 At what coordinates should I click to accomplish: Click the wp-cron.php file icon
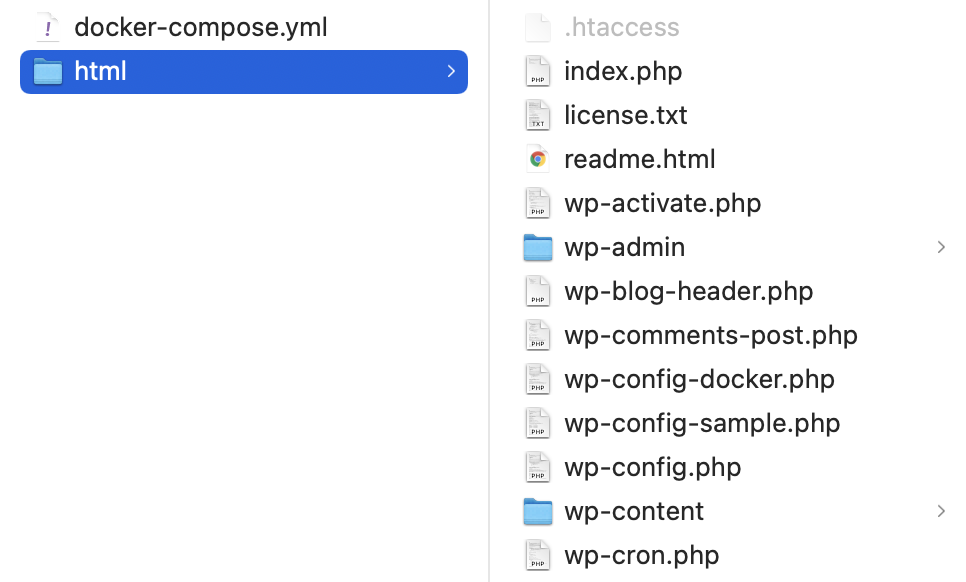538,555
